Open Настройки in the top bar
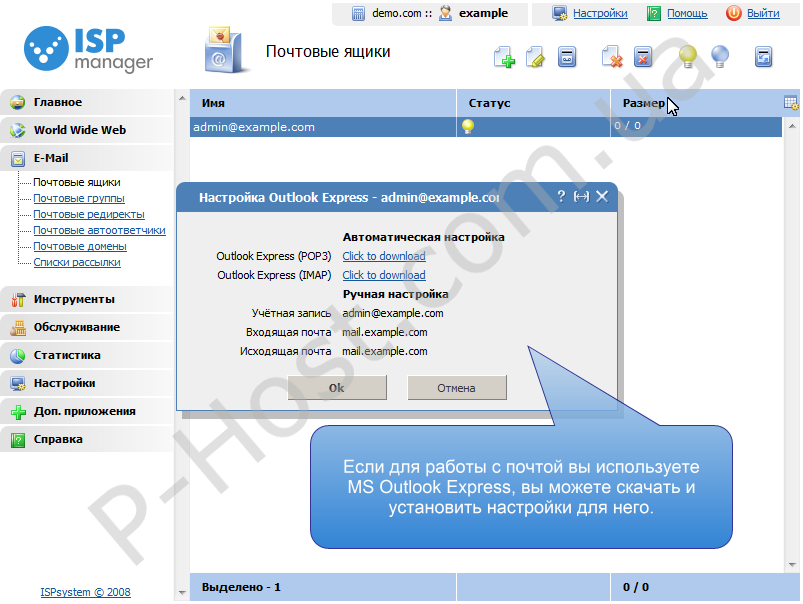This screenshot has width=803, height=604. pos(600,14)
